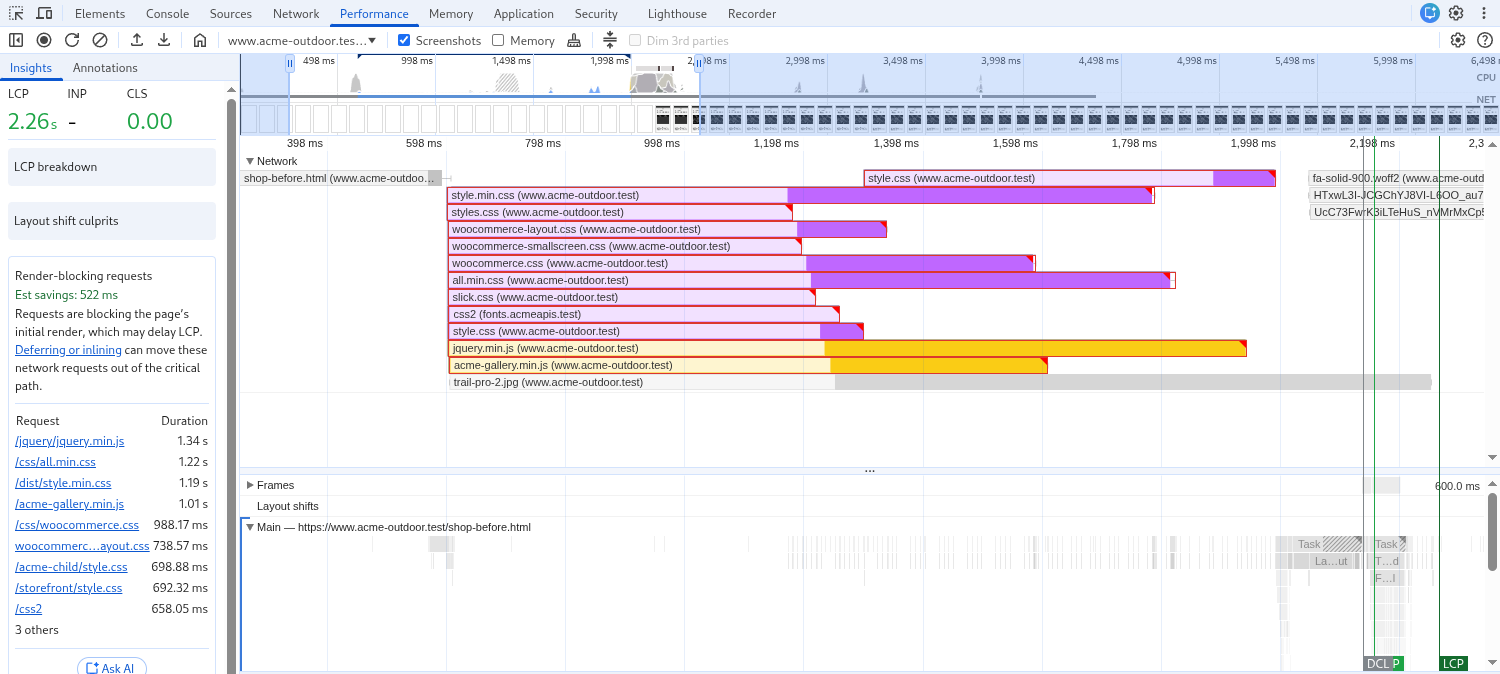The width and height of the screenshot is (1500, 674).
Task: Toggle the device toolbar icon
Action: coord(44,13)
